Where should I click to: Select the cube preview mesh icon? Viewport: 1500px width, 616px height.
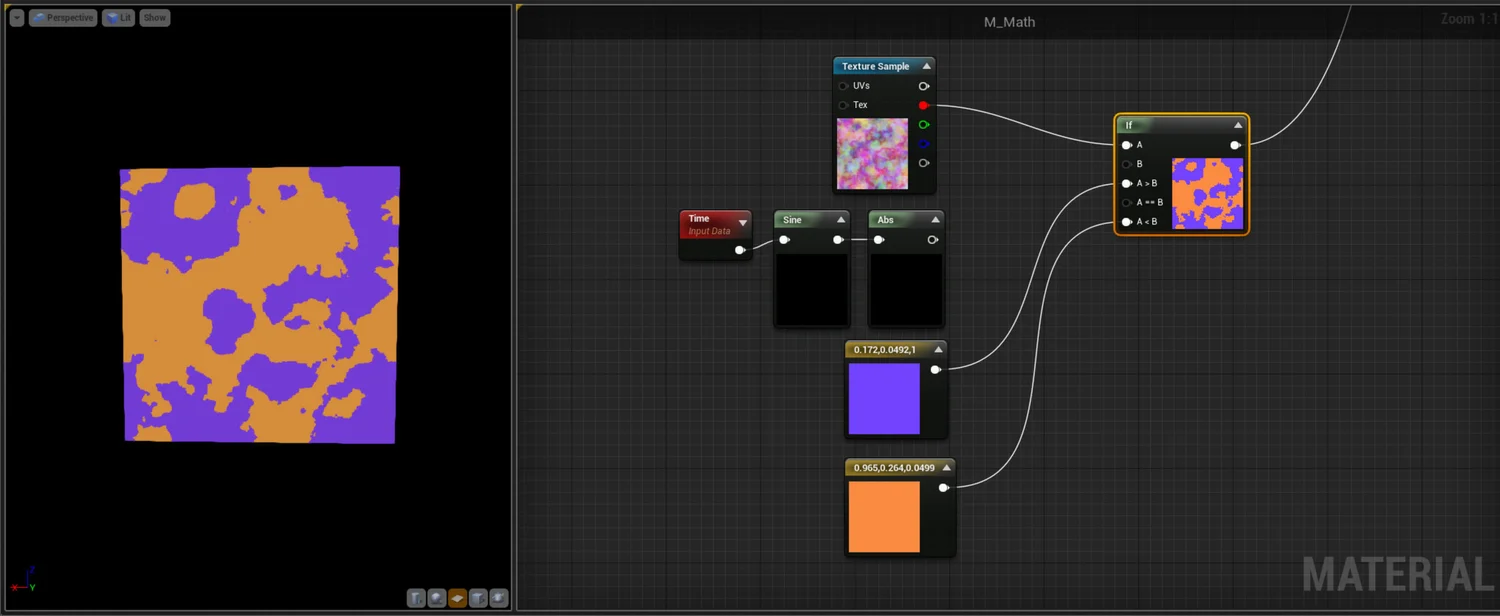pos(478,598)
